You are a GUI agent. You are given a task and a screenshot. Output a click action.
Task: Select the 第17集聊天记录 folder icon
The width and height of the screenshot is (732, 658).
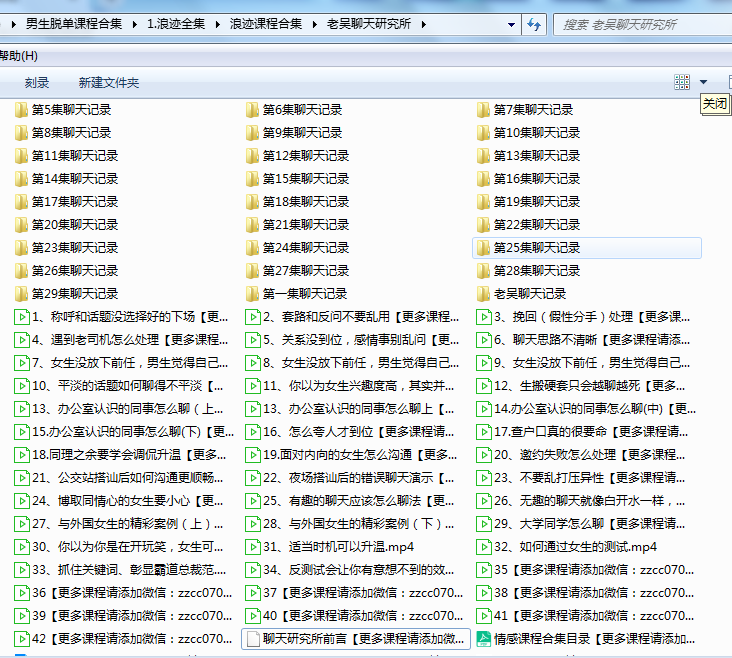(x=21, y=202)
